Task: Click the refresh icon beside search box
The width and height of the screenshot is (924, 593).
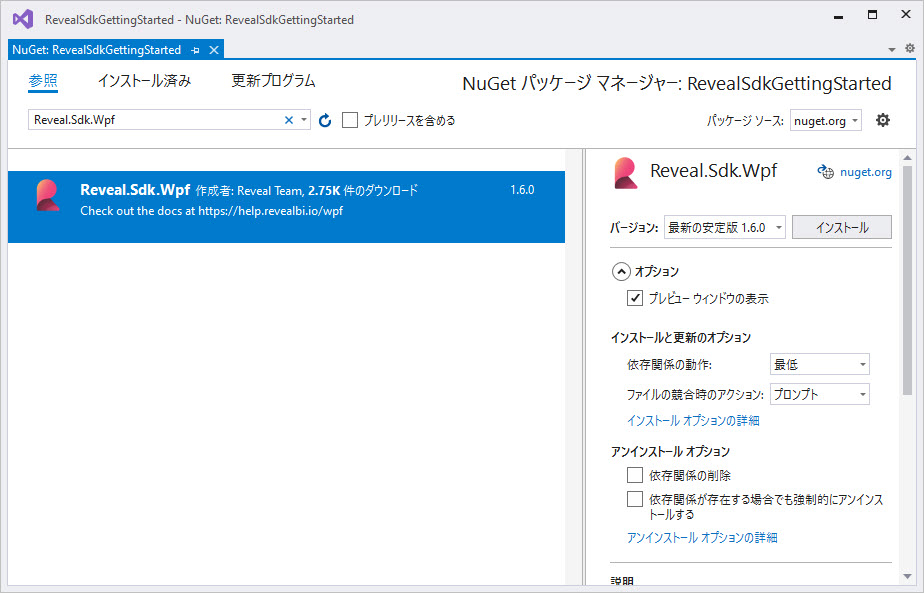Action: pos(324,121)
